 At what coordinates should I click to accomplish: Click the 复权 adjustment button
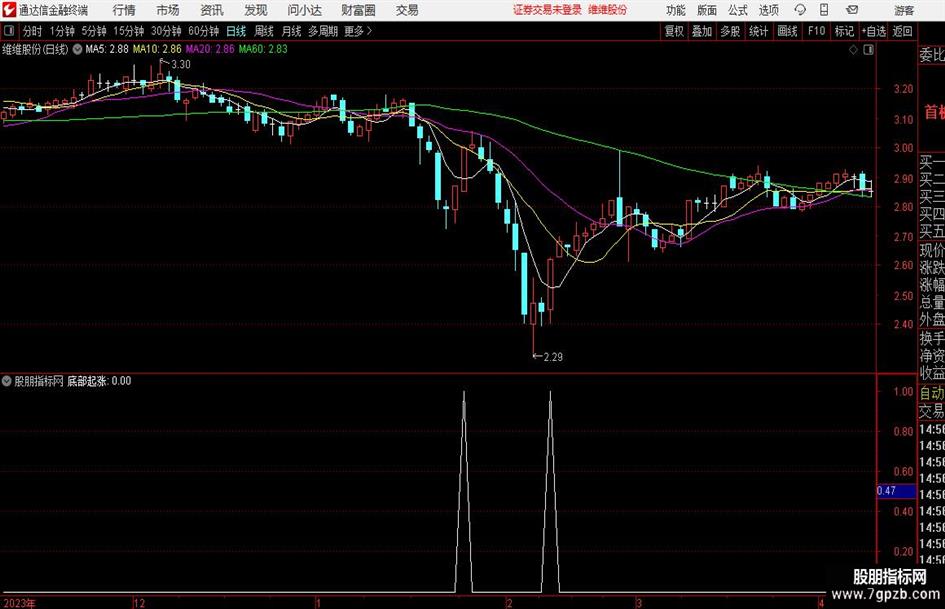click(674, 31)
